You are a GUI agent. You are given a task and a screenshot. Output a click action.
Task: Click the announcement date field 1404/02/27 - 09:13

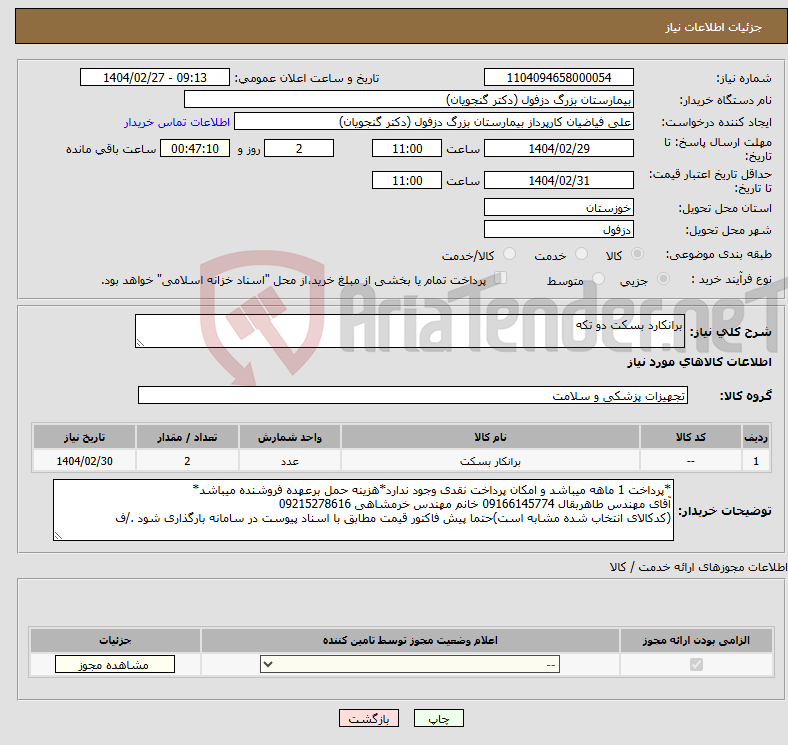155,77
